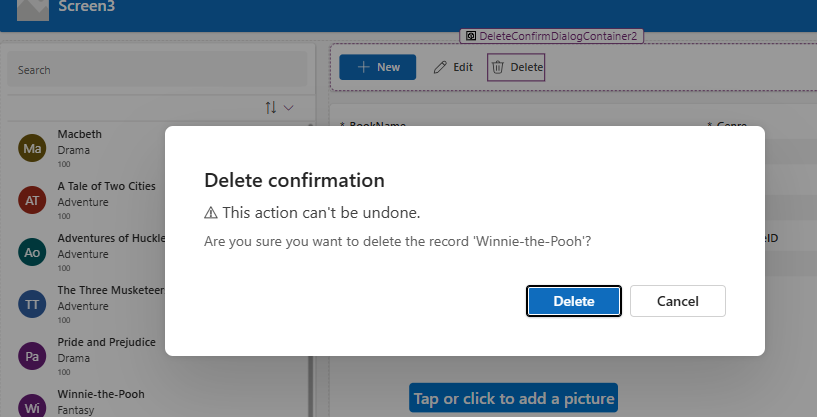This screenshot has width=817, height=417.
Task: Click the 'Wi' Winnie-the-Pooh avatar
Action: click(32, 406)
